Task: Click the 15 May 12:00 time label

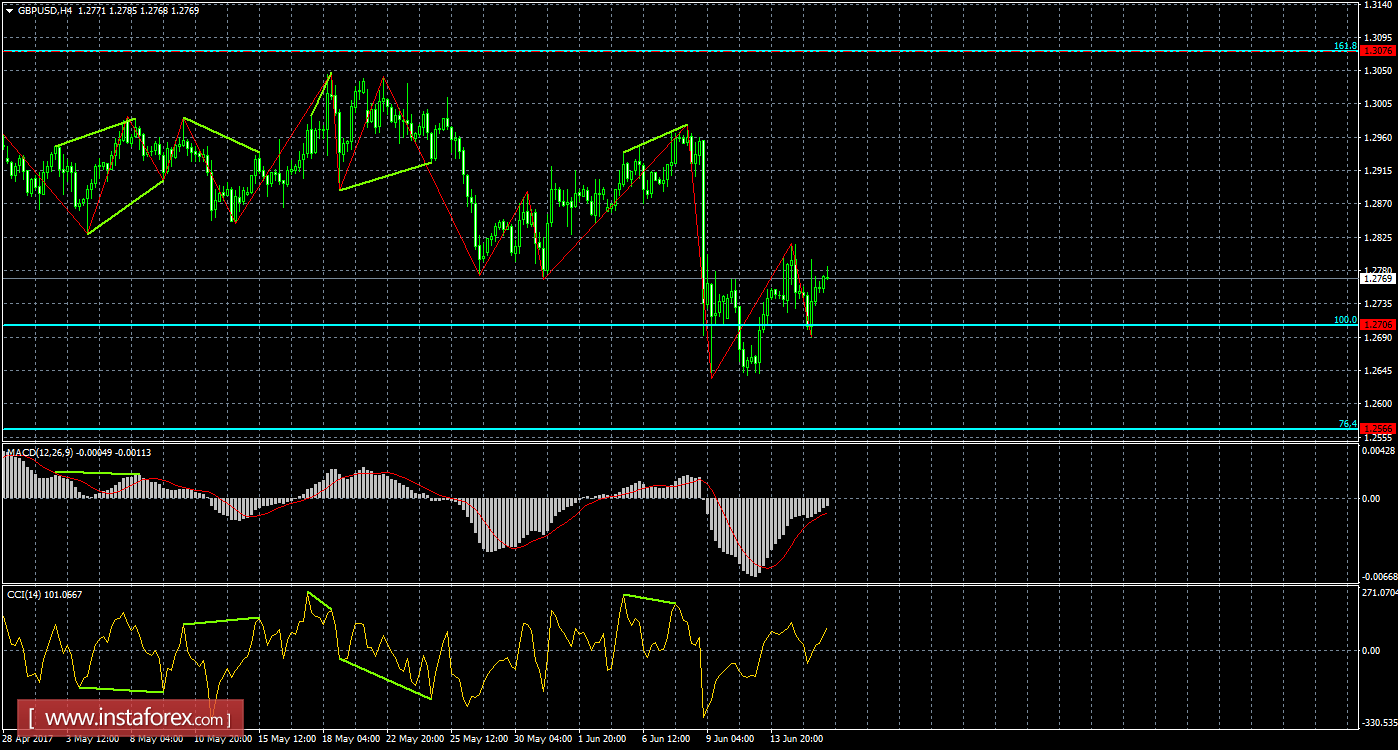Action: point(285,739)
